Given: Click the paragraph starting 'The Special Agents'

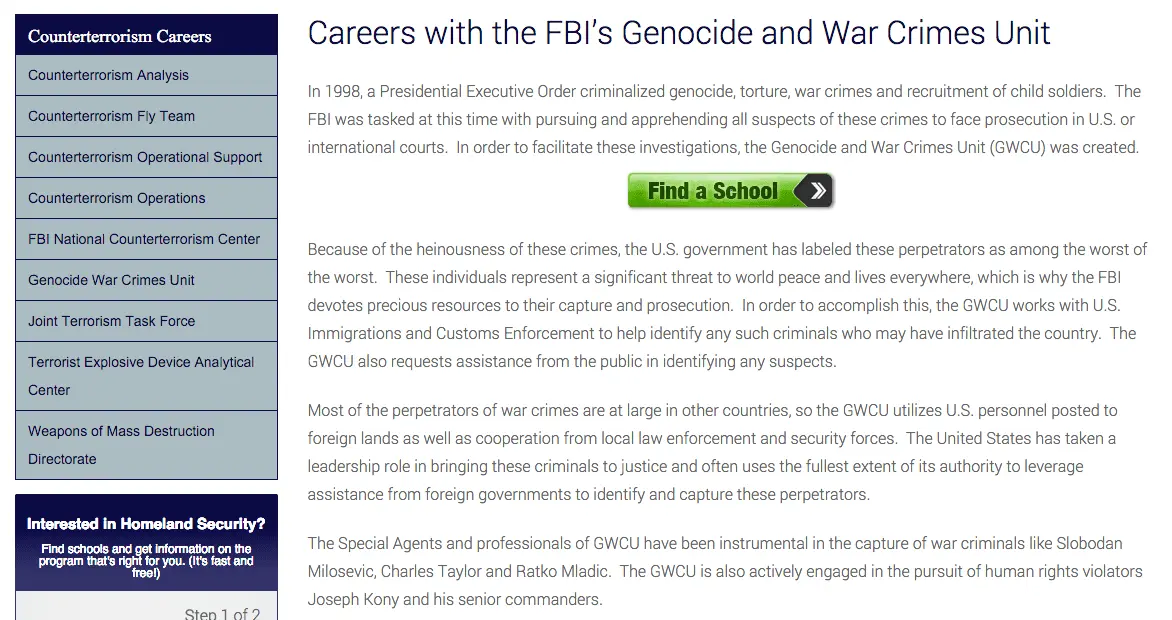Looking at the screenshot, I should (x=724, y=572).
